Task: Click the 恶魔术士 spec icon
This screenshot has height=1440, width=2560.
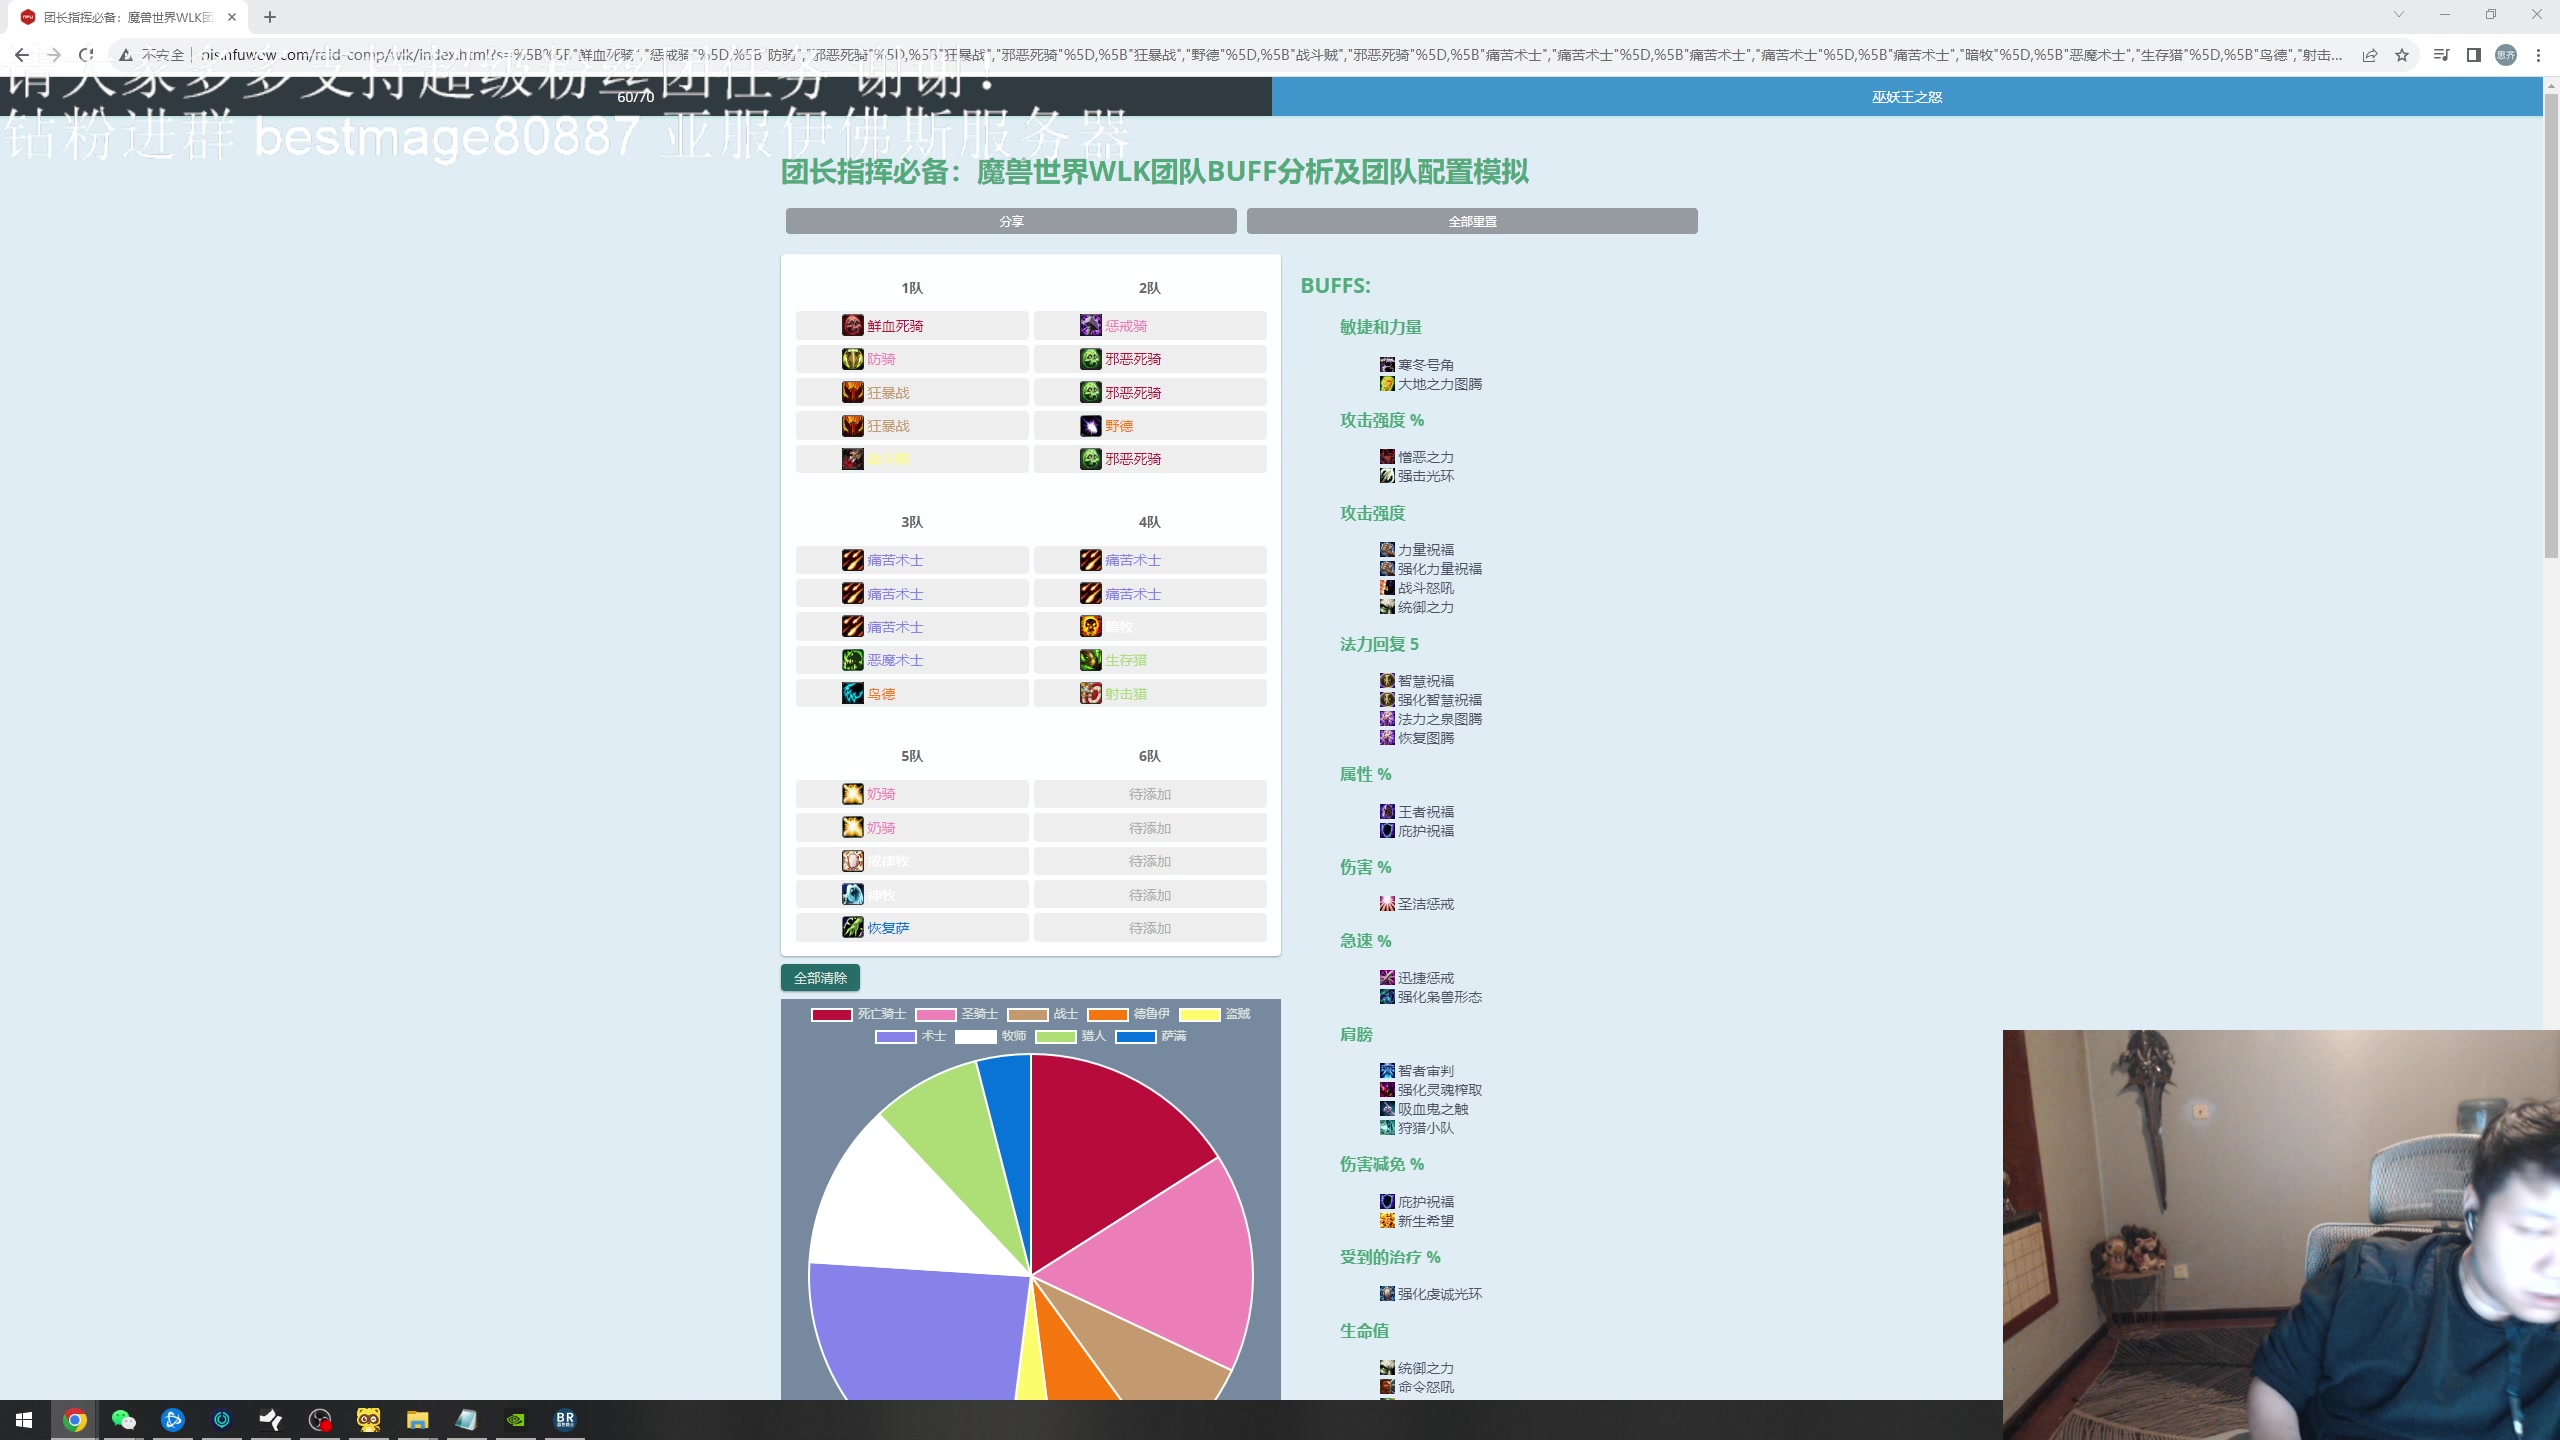Action: (x=852, y=660)
